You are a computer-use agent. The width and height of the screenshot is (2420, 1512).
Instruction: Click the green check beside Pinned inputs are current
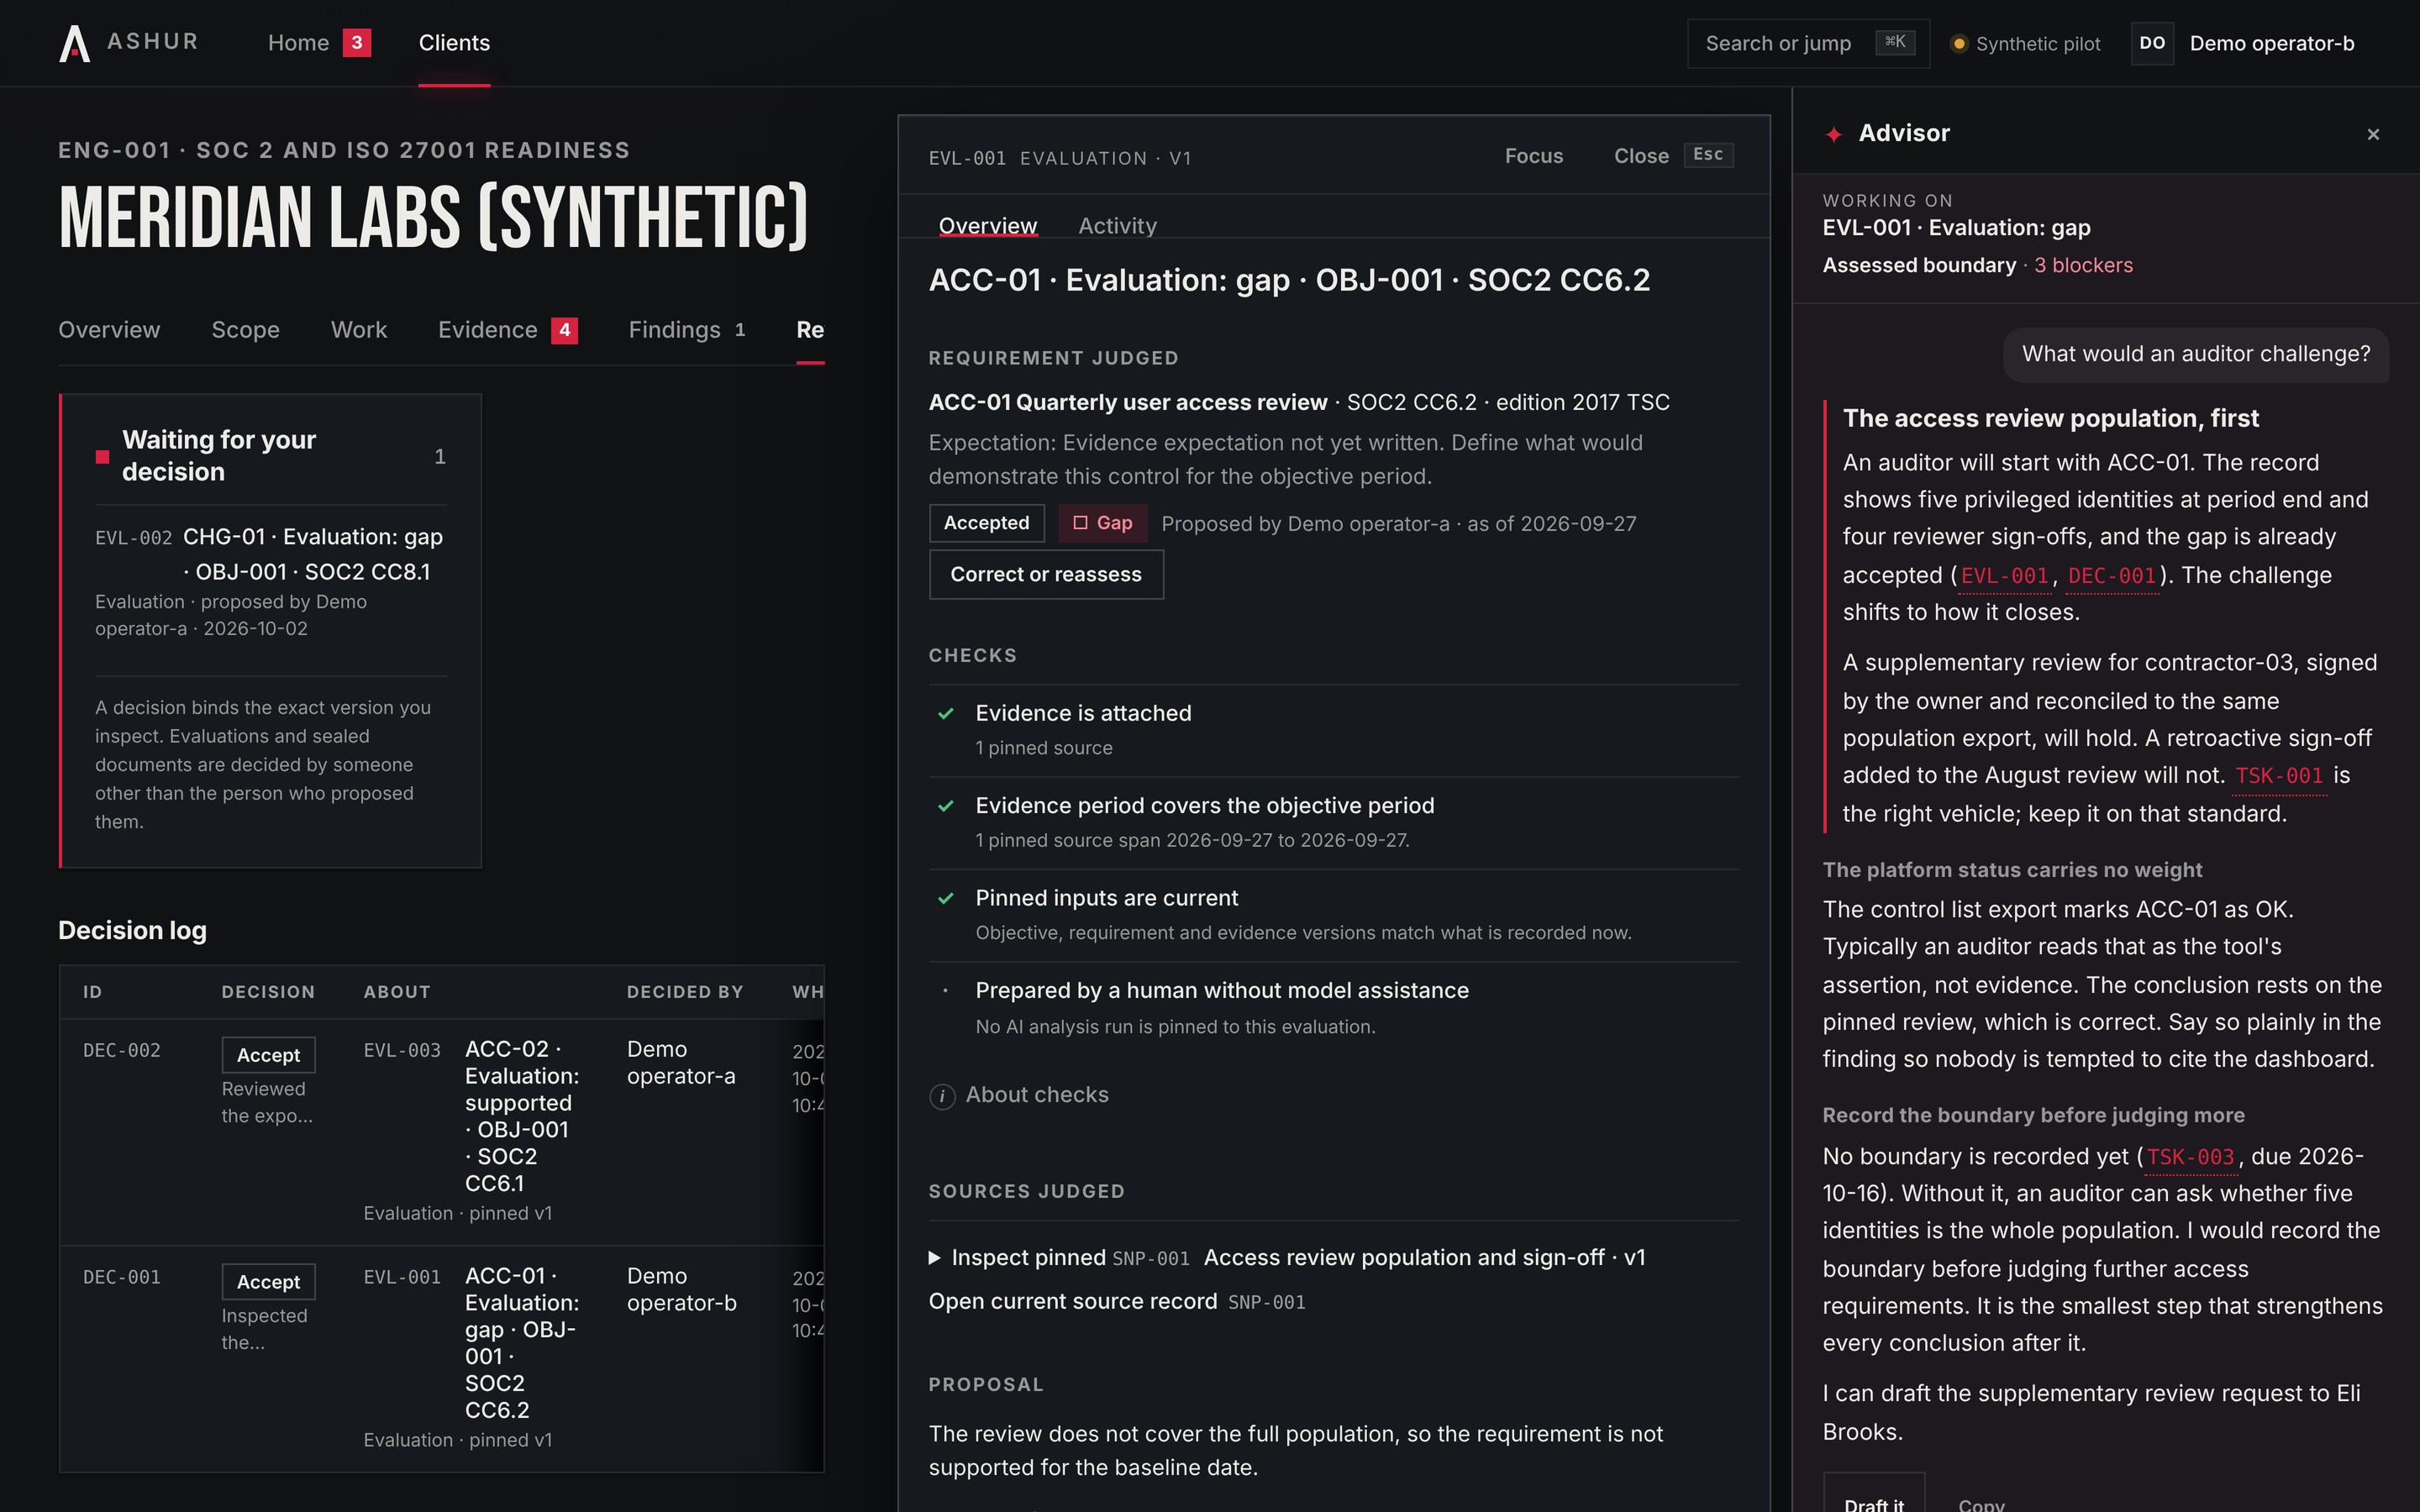946,898
